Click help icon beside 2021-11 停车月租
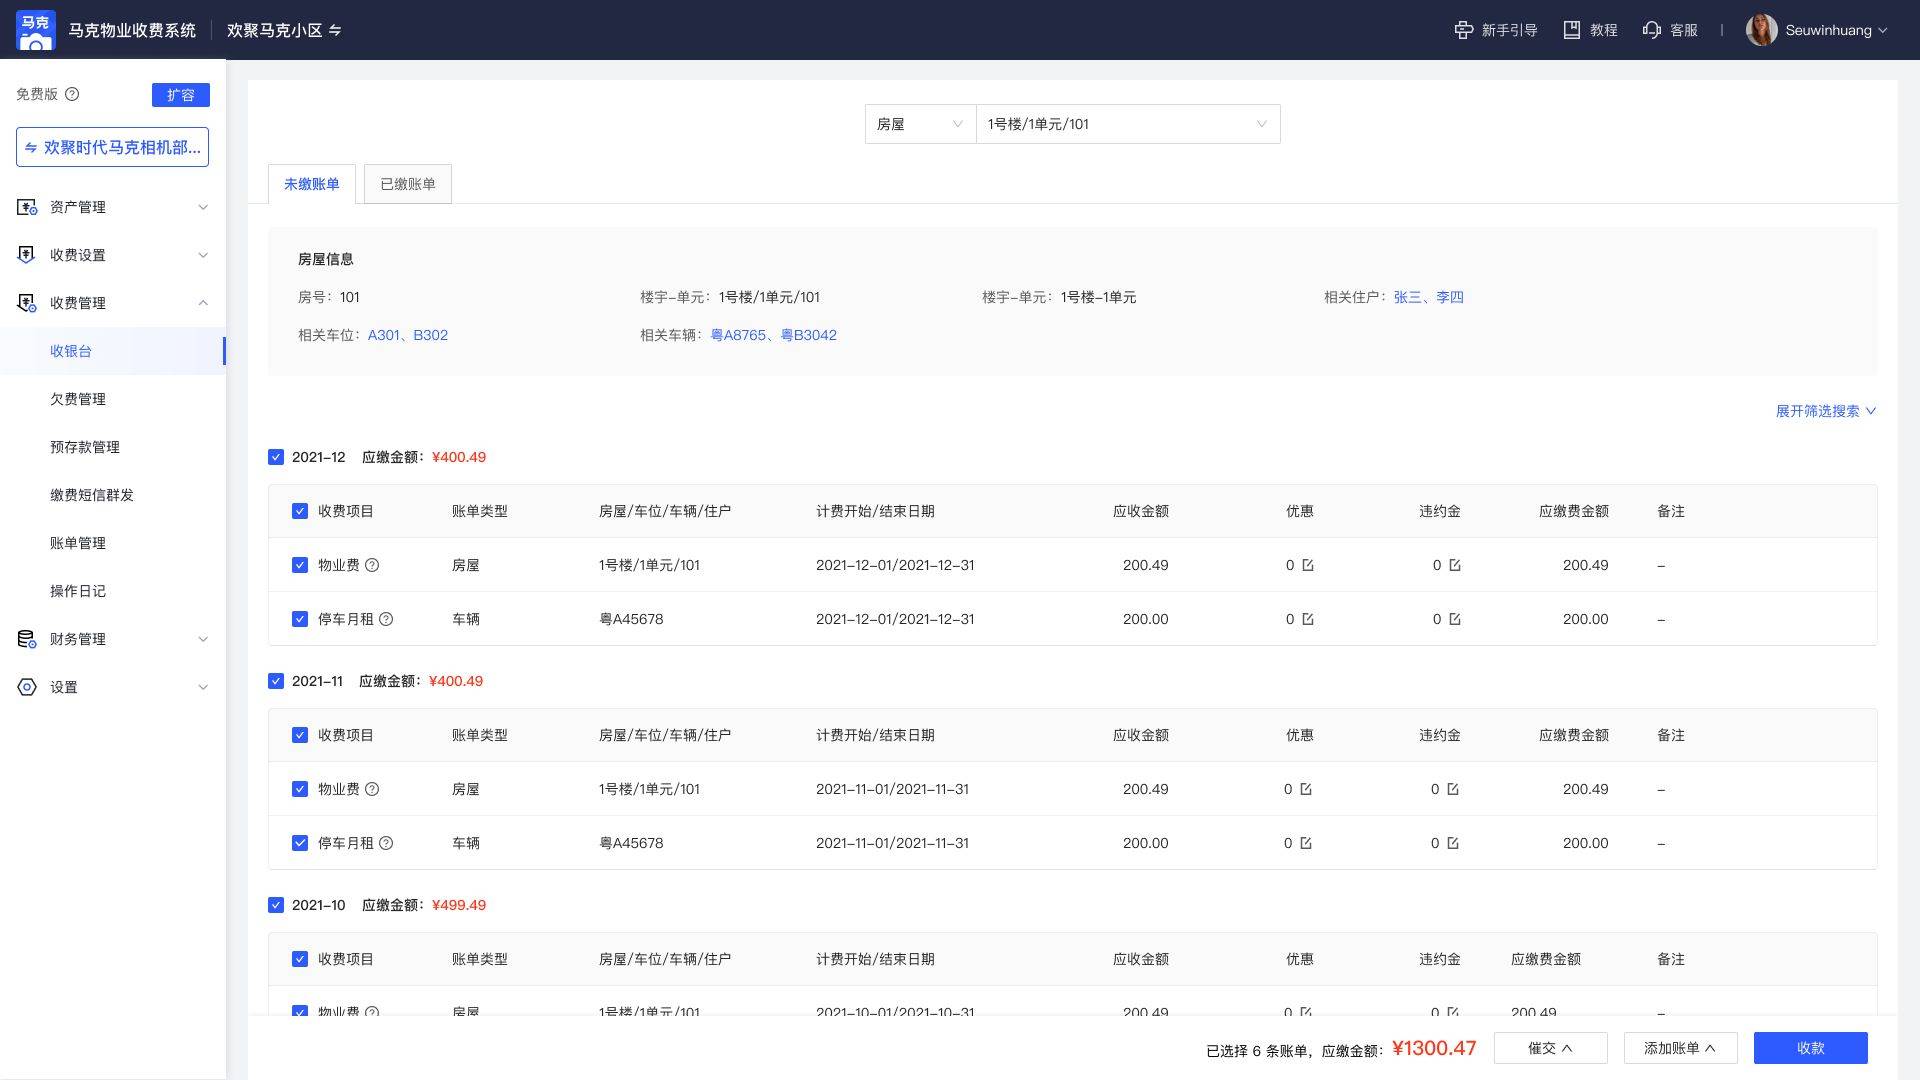This screenshot has height=1080, width=1920. (x=386, y=843)
